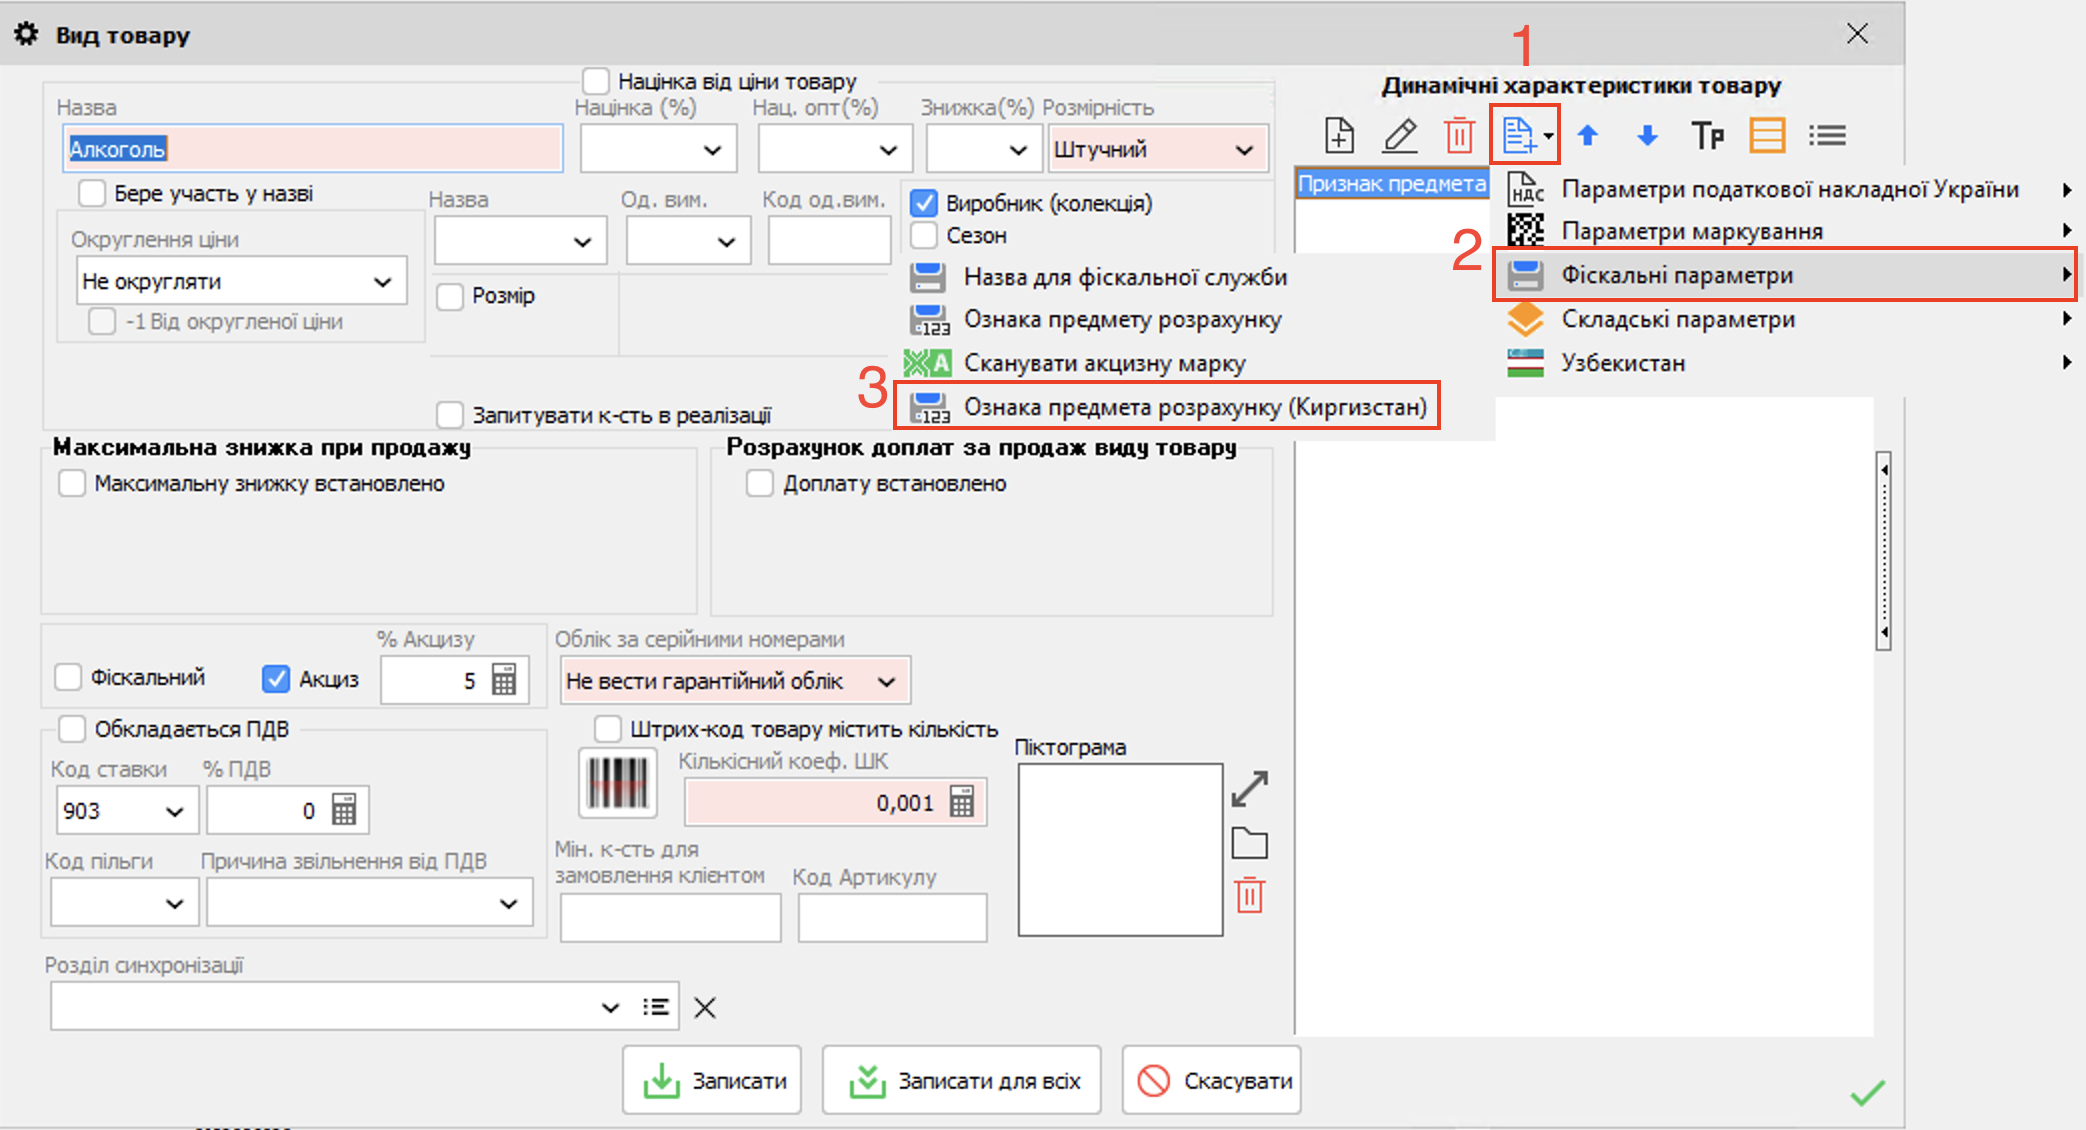The height and width of the screenshot is (1130, 2086).
Task: Enable the Фіскальний checkbox
Action: point(69,677)
